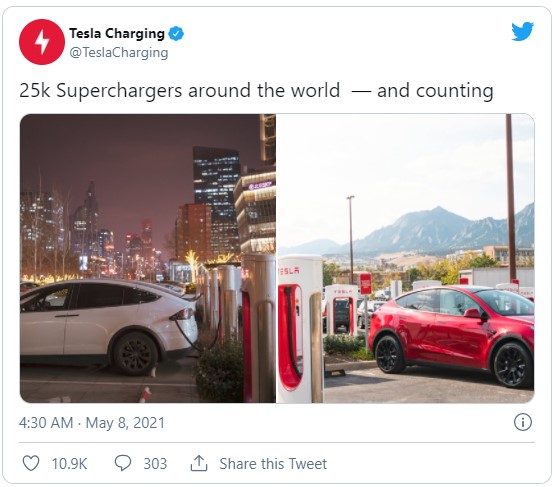
Task: Click the Share this Tweet text
Action: pyautogui.click(x=273, y=464)
